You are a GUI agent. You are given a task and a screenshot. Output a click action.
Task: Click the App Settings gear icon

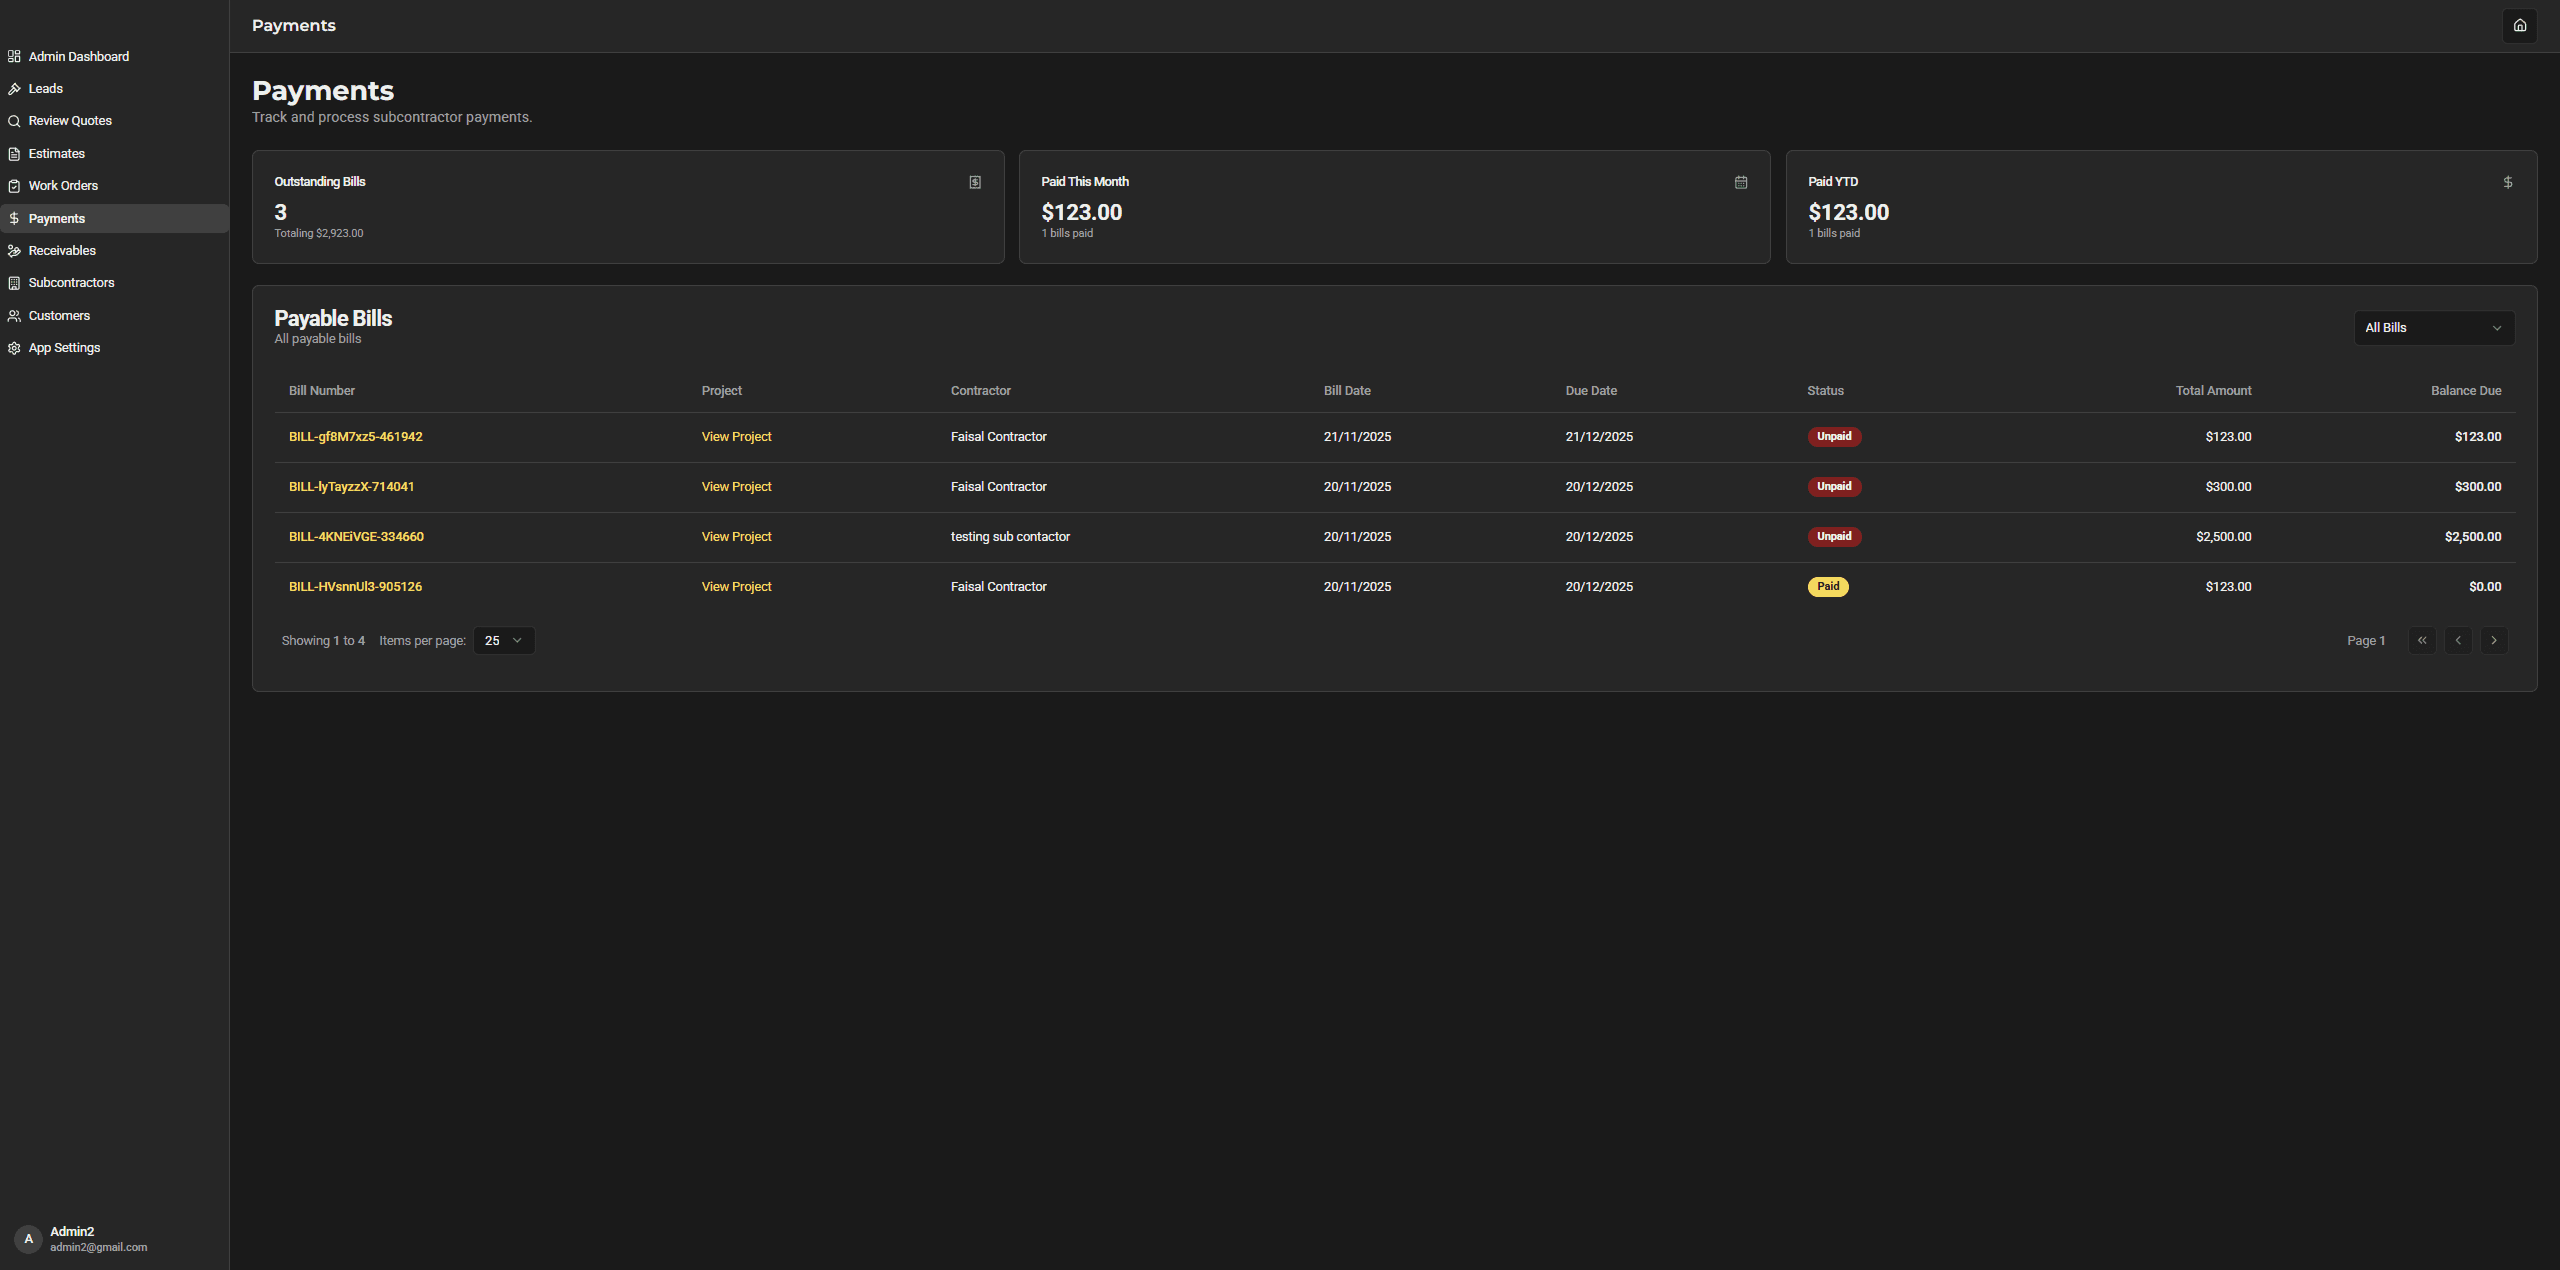pos(14,348)
